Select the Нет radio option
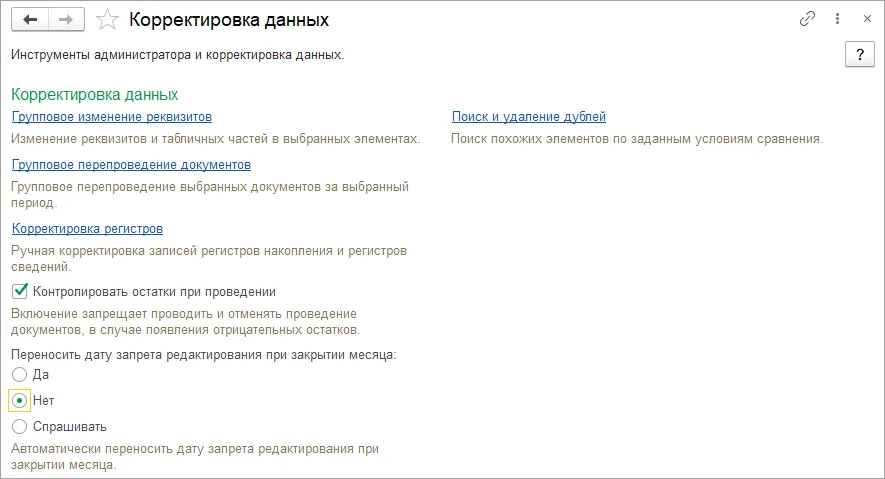Image resolution: width=885 pixels, height=479 pixels. point(19,401)
